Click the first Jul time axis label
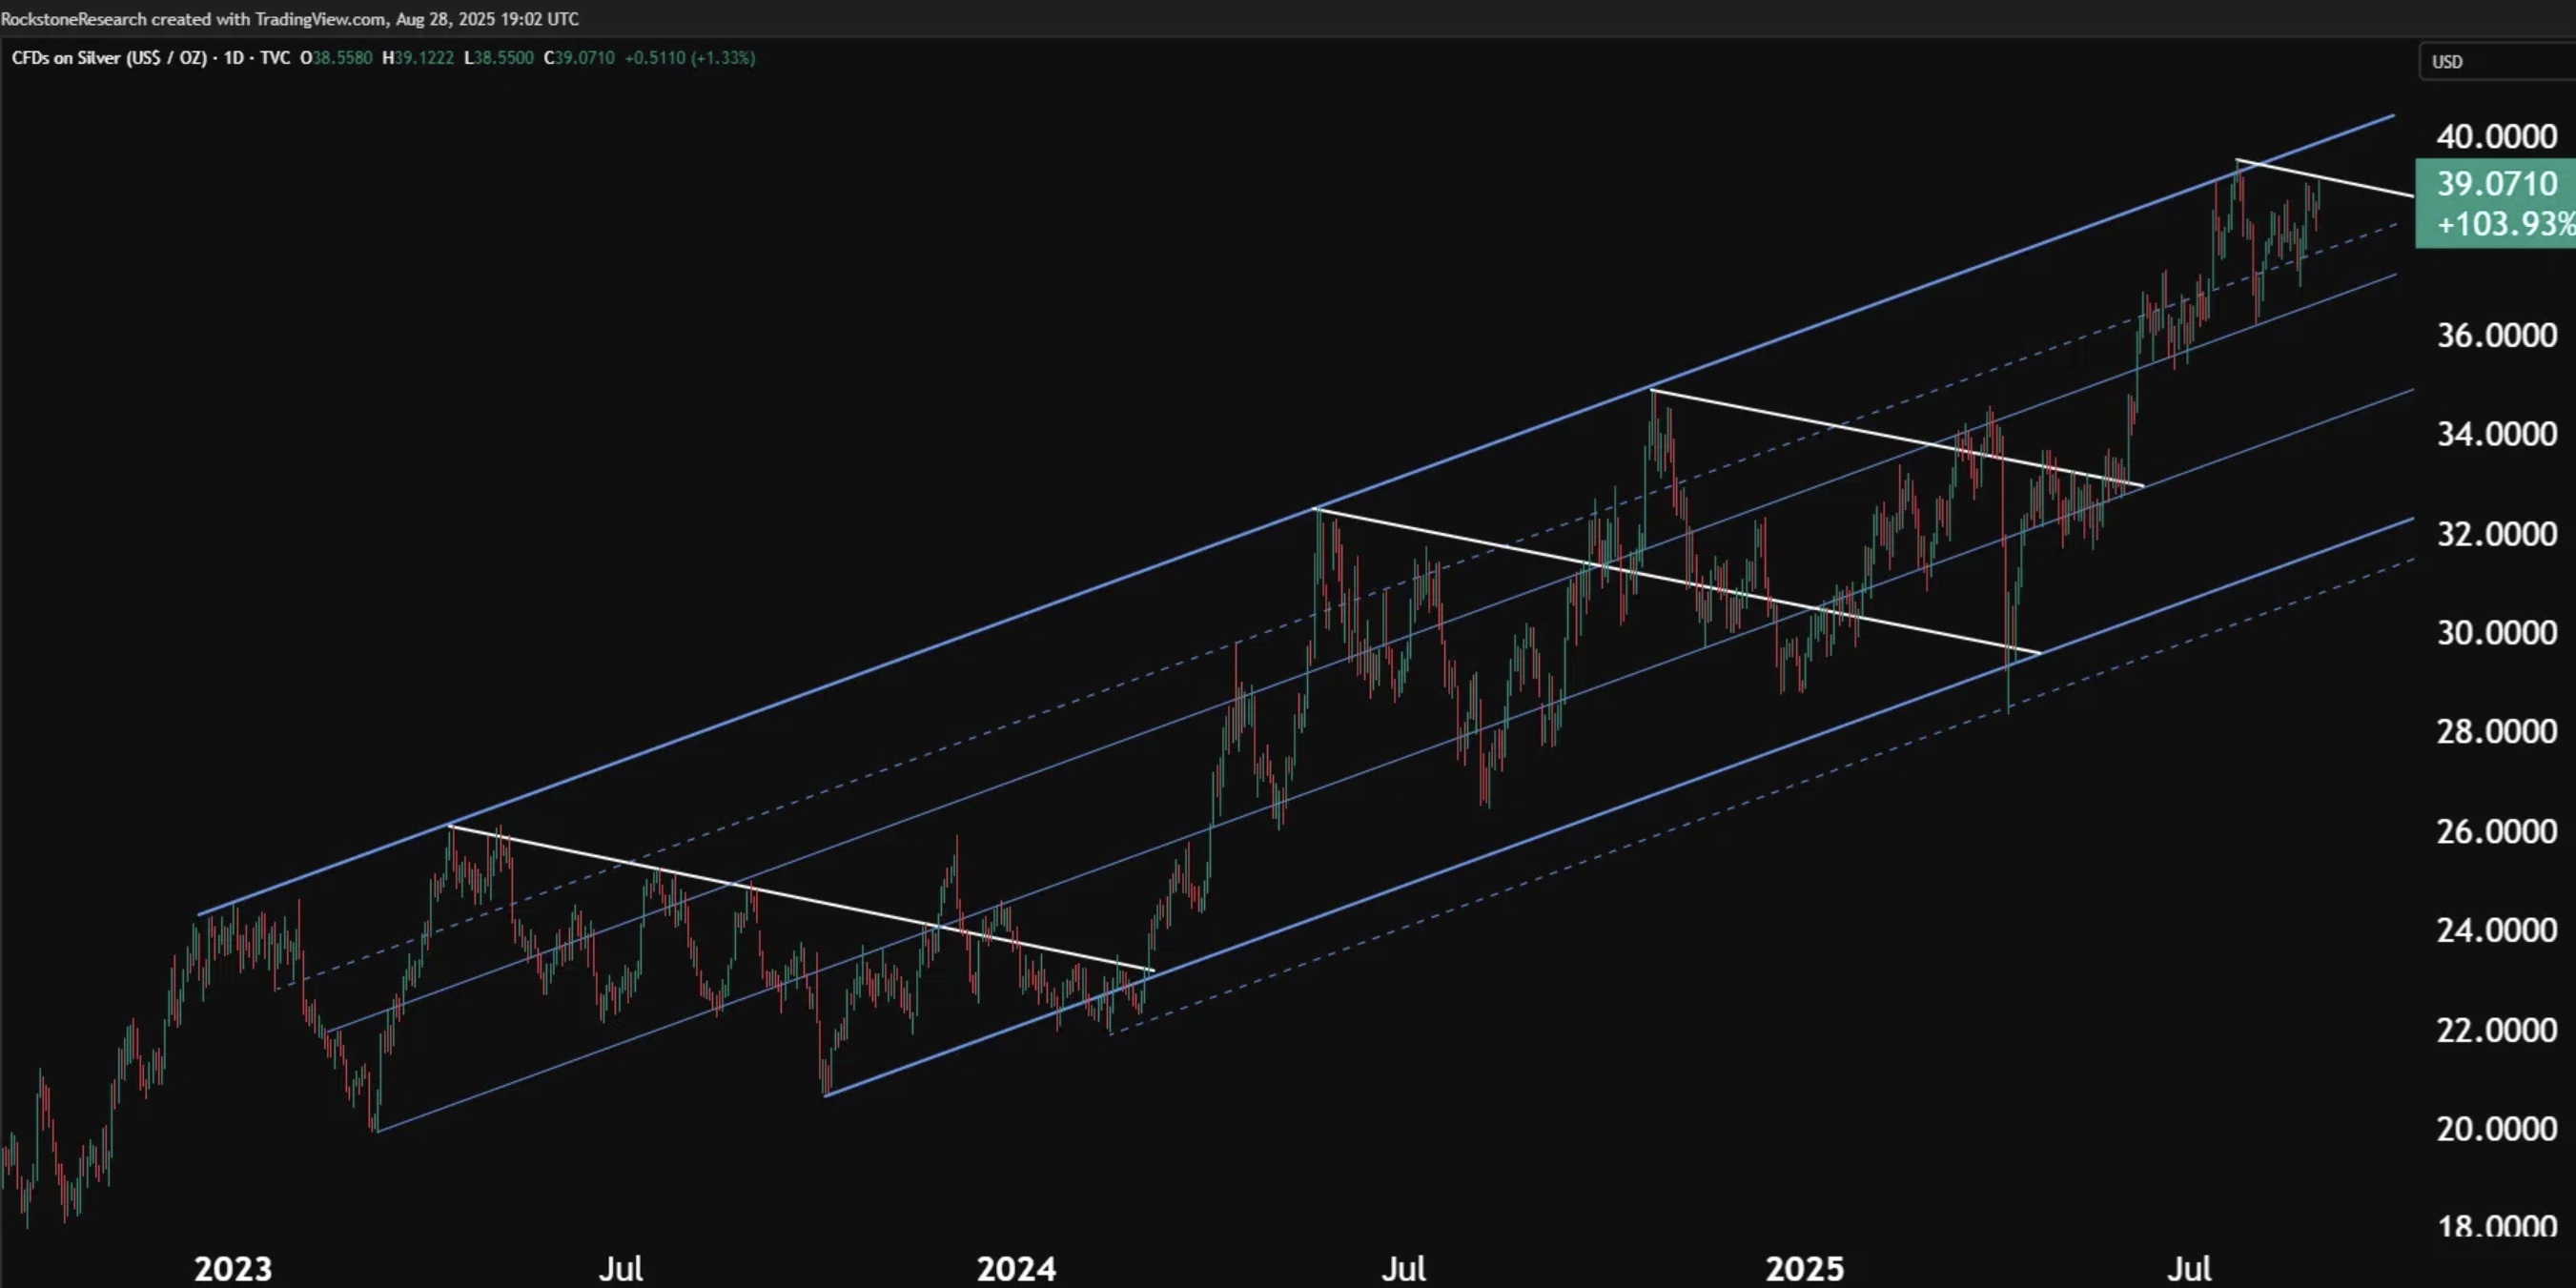2576x1288 pixels. pos(620,1268)
